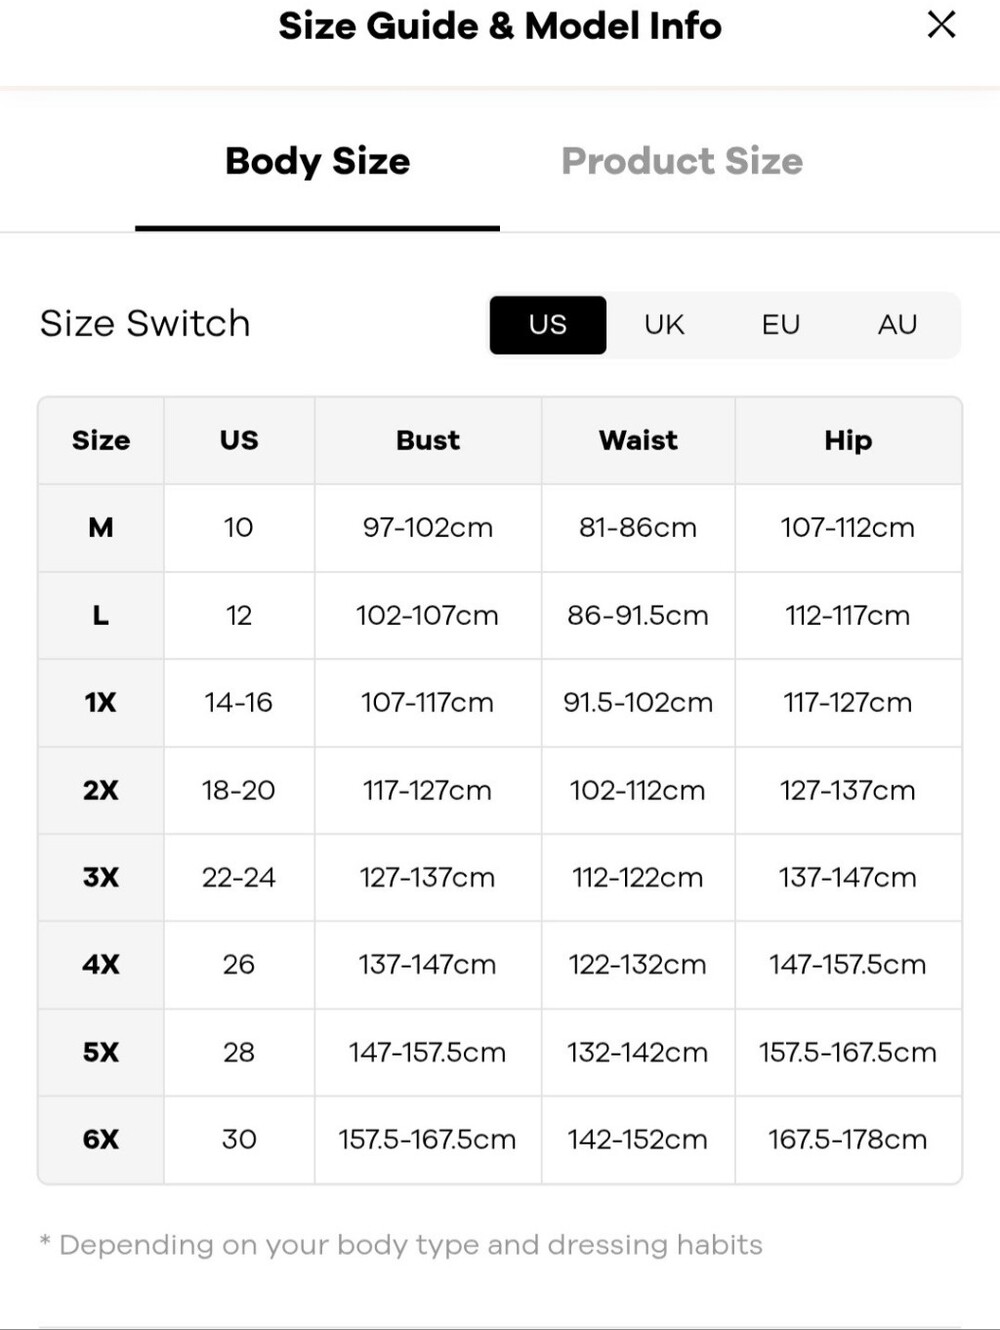Click the Waist column header
This screenshot has width=1000, height=1330.
(638, 441)
